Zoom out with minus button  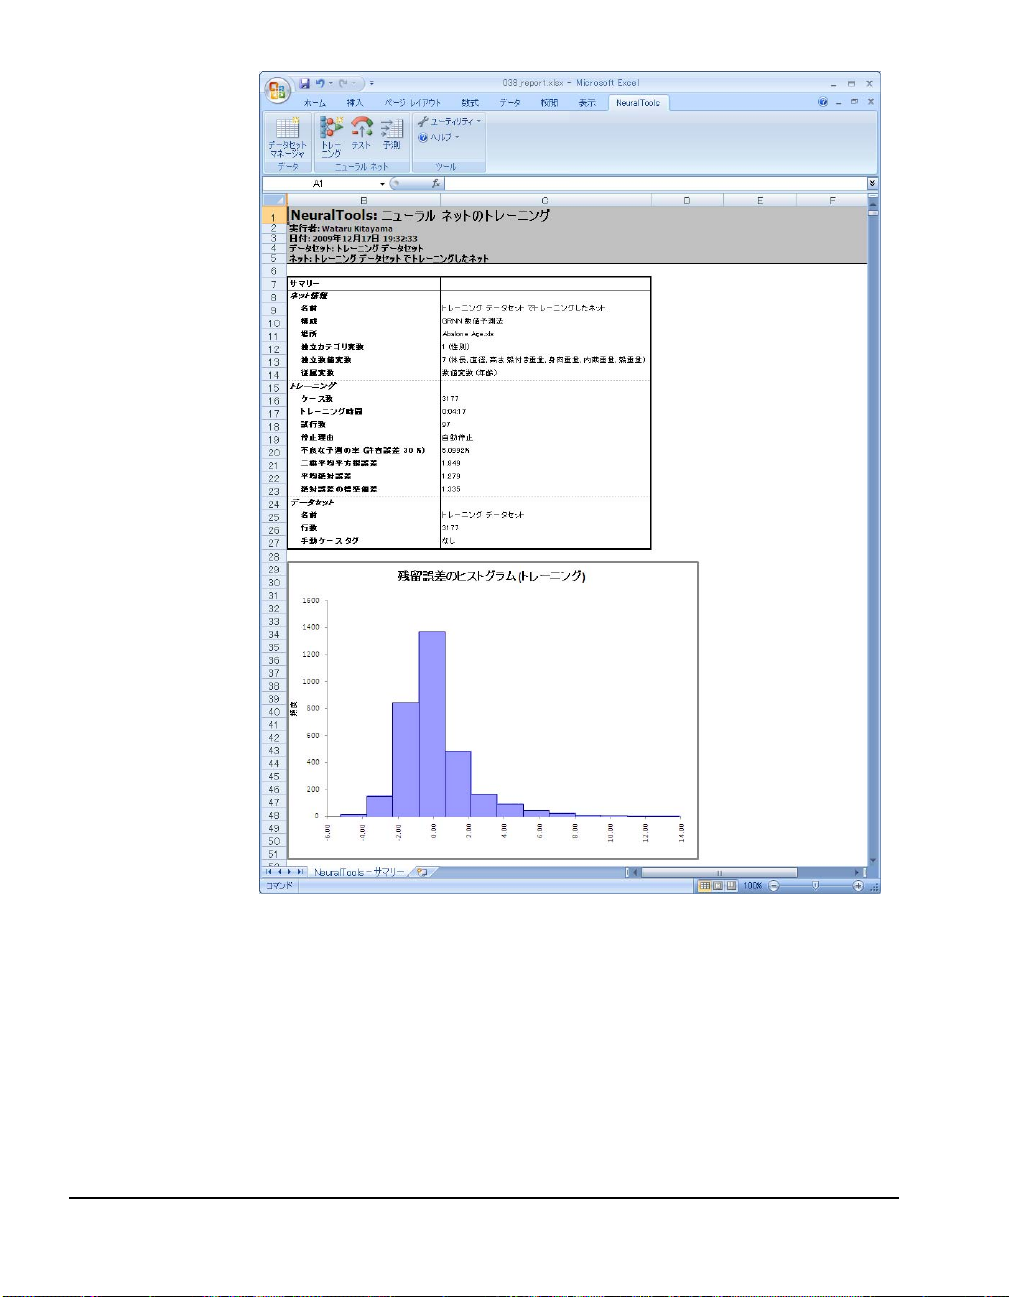pyautogui.click(x=773, y=886)
